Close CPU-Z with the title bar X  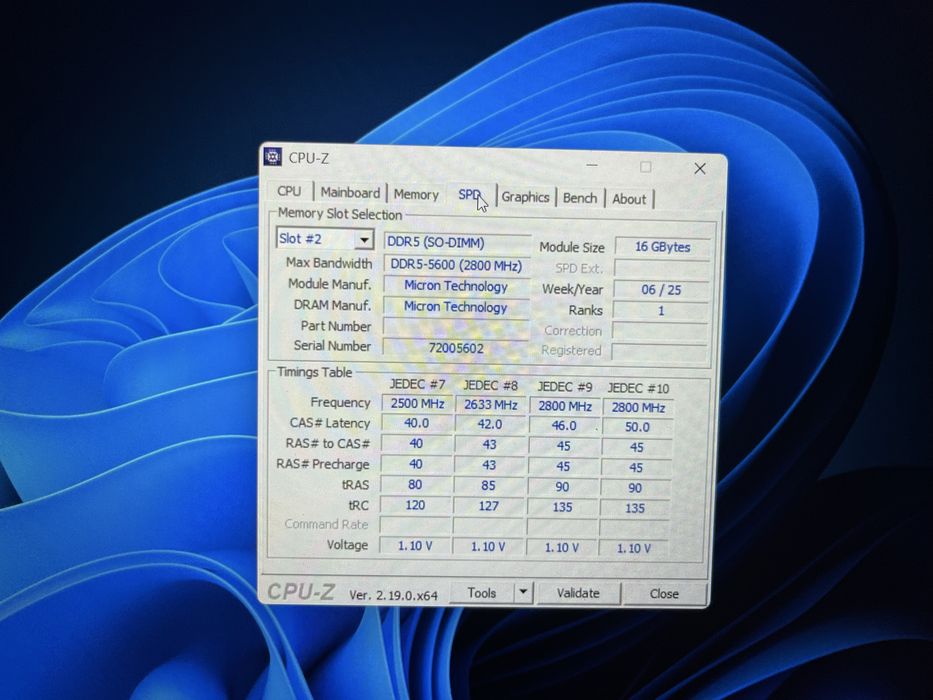coord(700,168)
